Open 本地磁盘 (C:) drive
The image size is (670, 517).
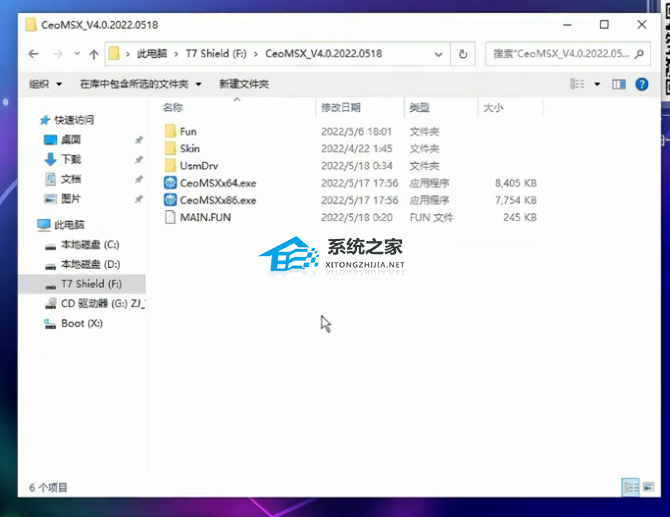tap(90, 245)
